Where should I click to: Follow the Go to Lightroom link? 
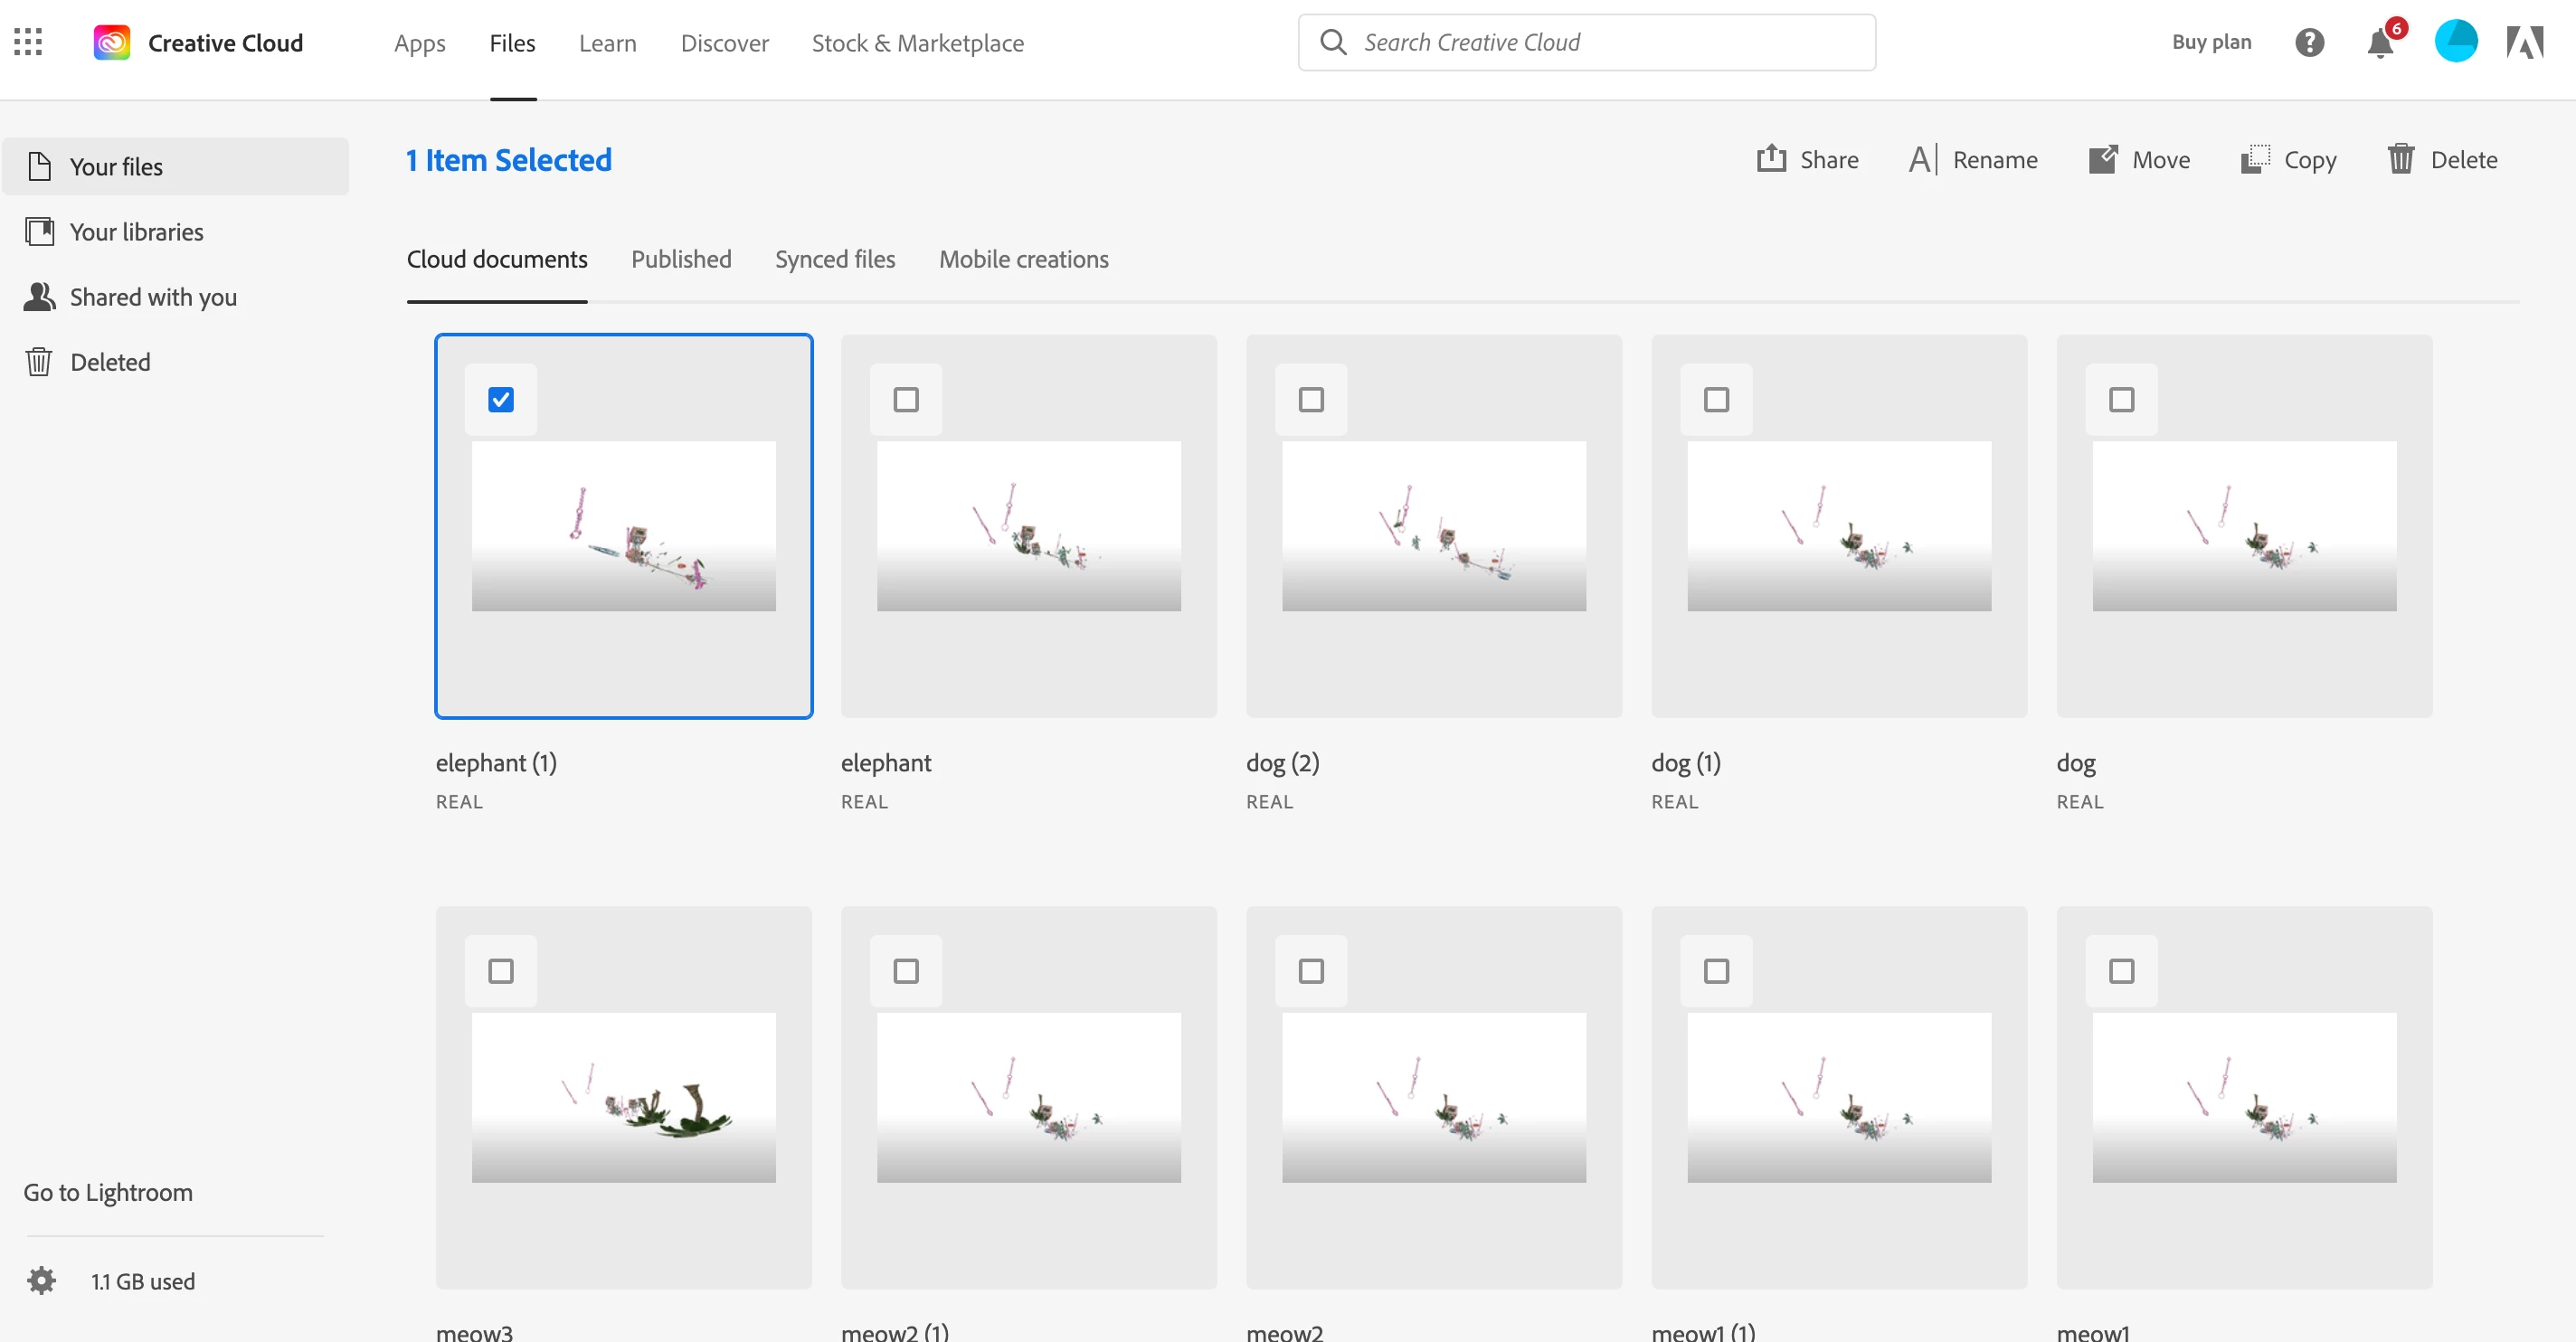tap(108, 1192)
